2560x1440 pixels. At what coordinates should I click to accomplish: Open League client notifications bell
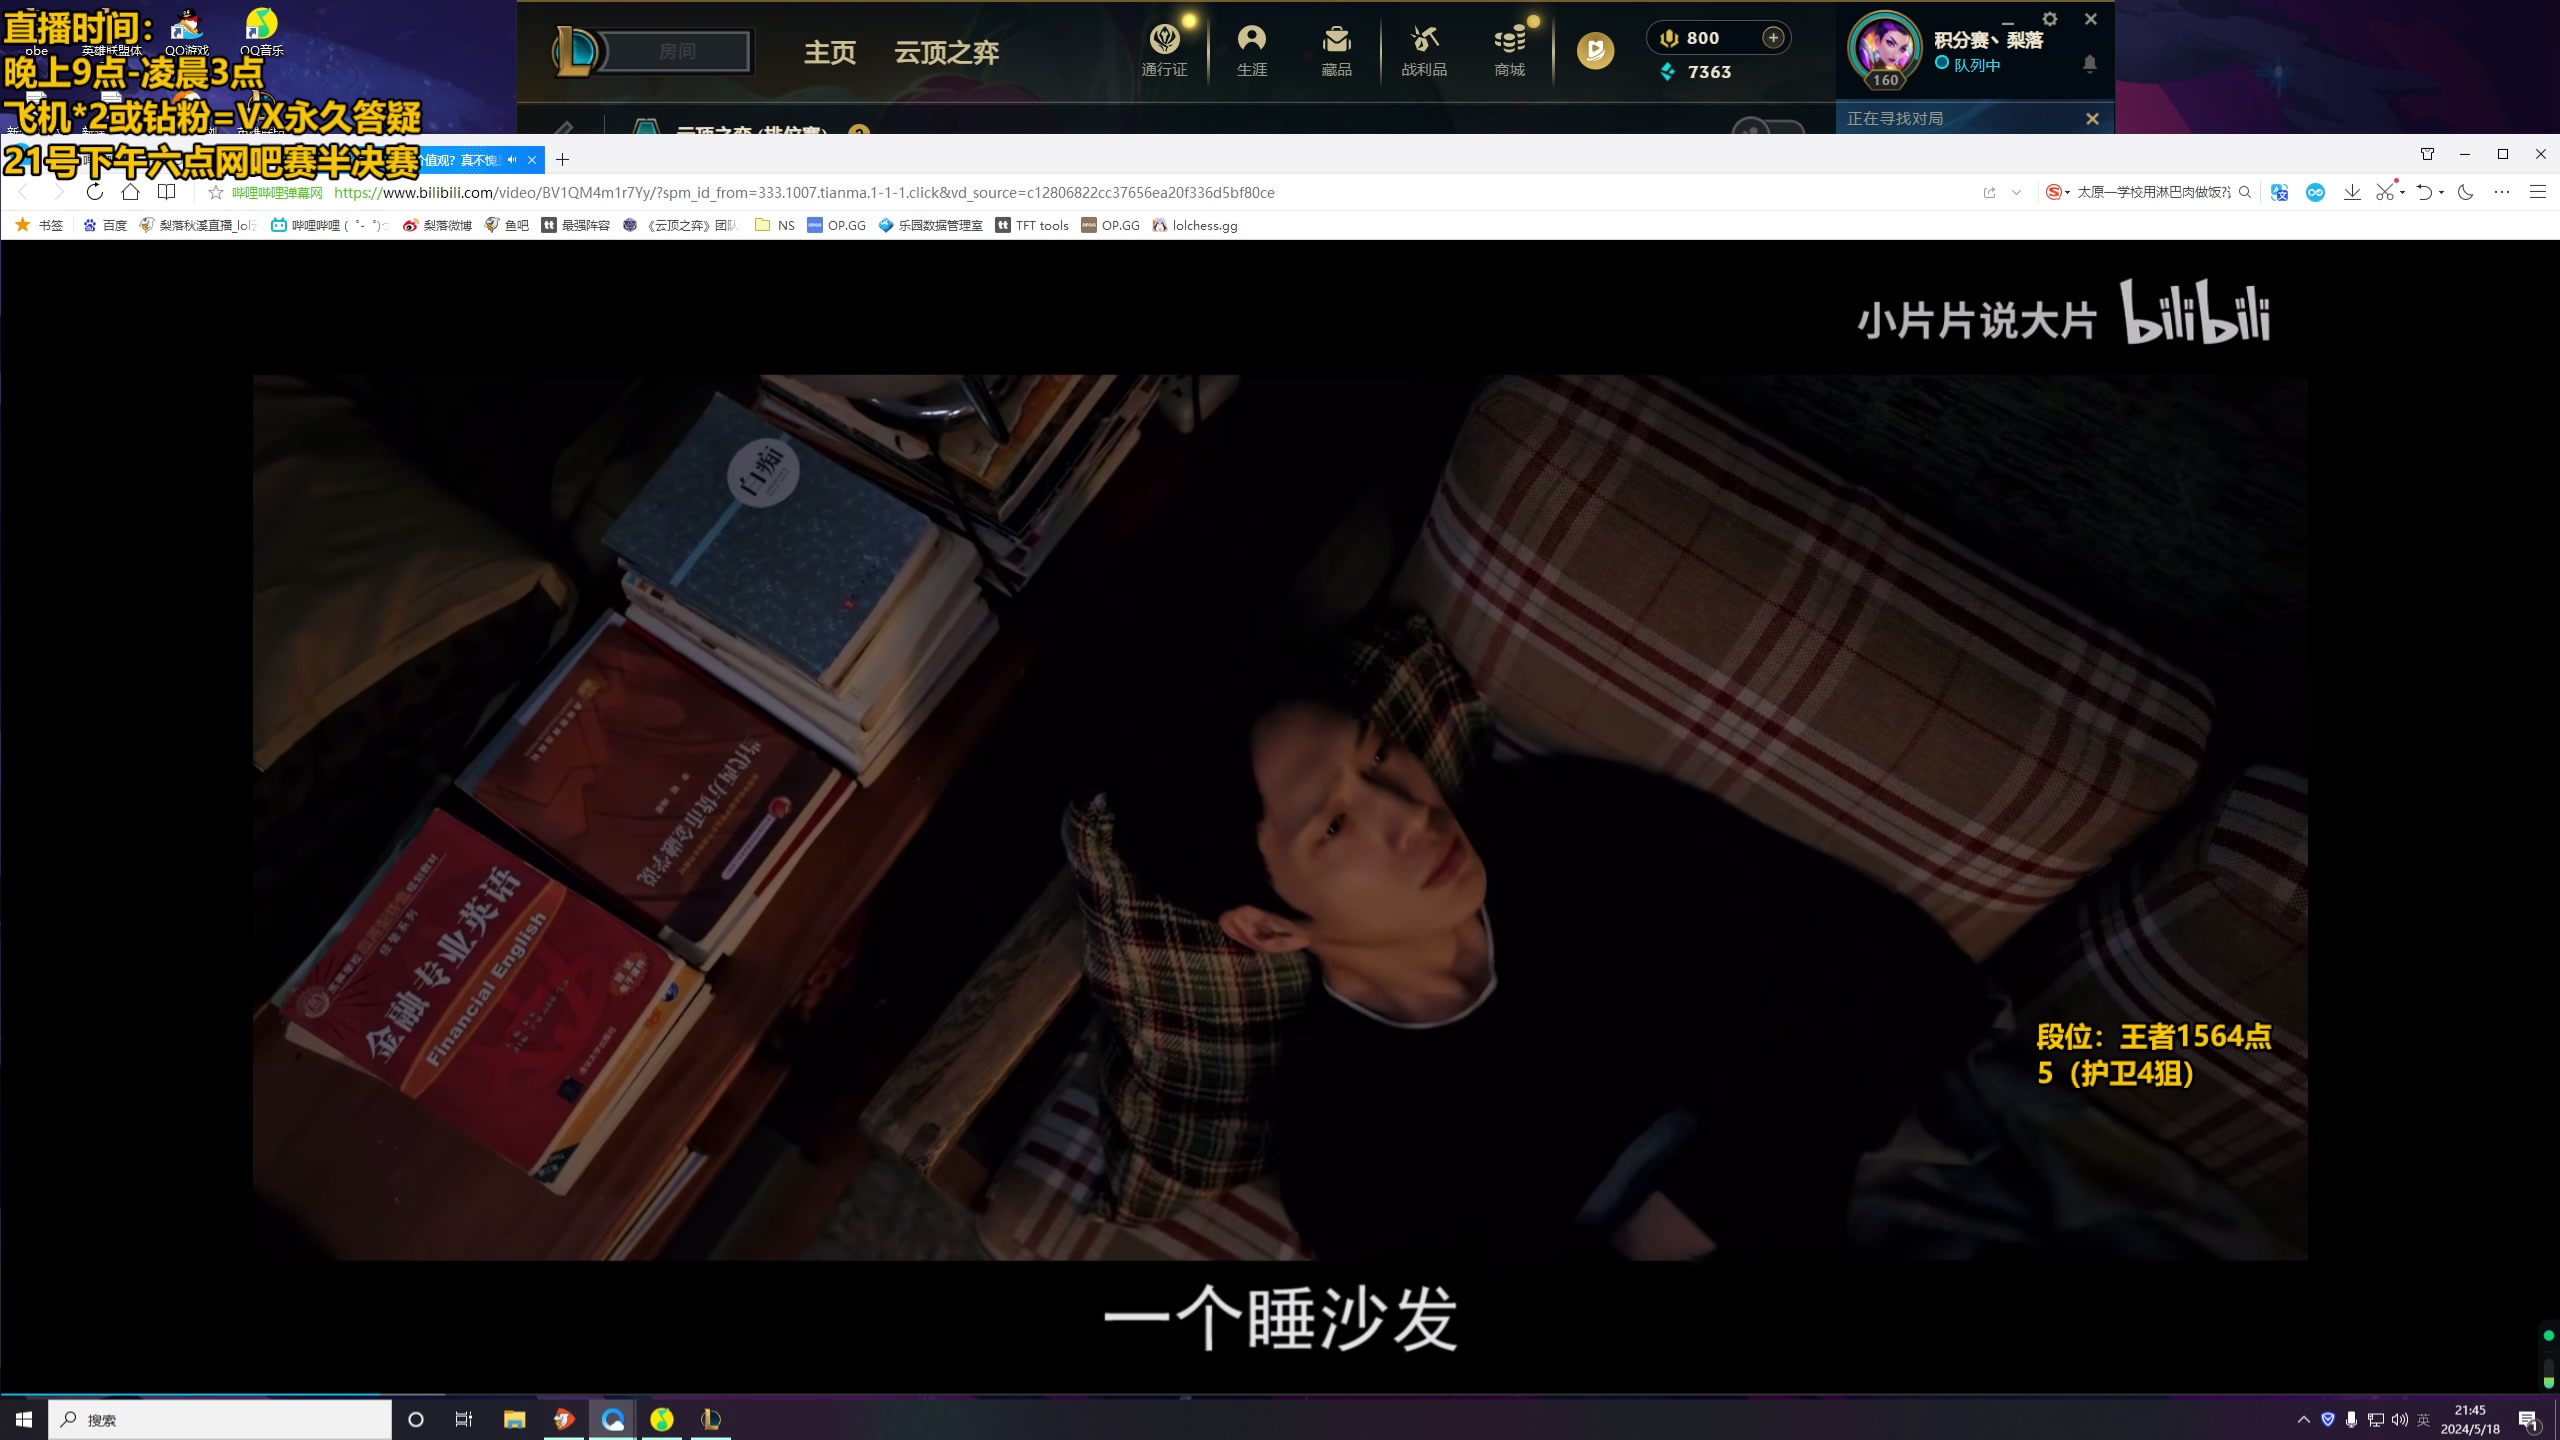click(2089, 64)
